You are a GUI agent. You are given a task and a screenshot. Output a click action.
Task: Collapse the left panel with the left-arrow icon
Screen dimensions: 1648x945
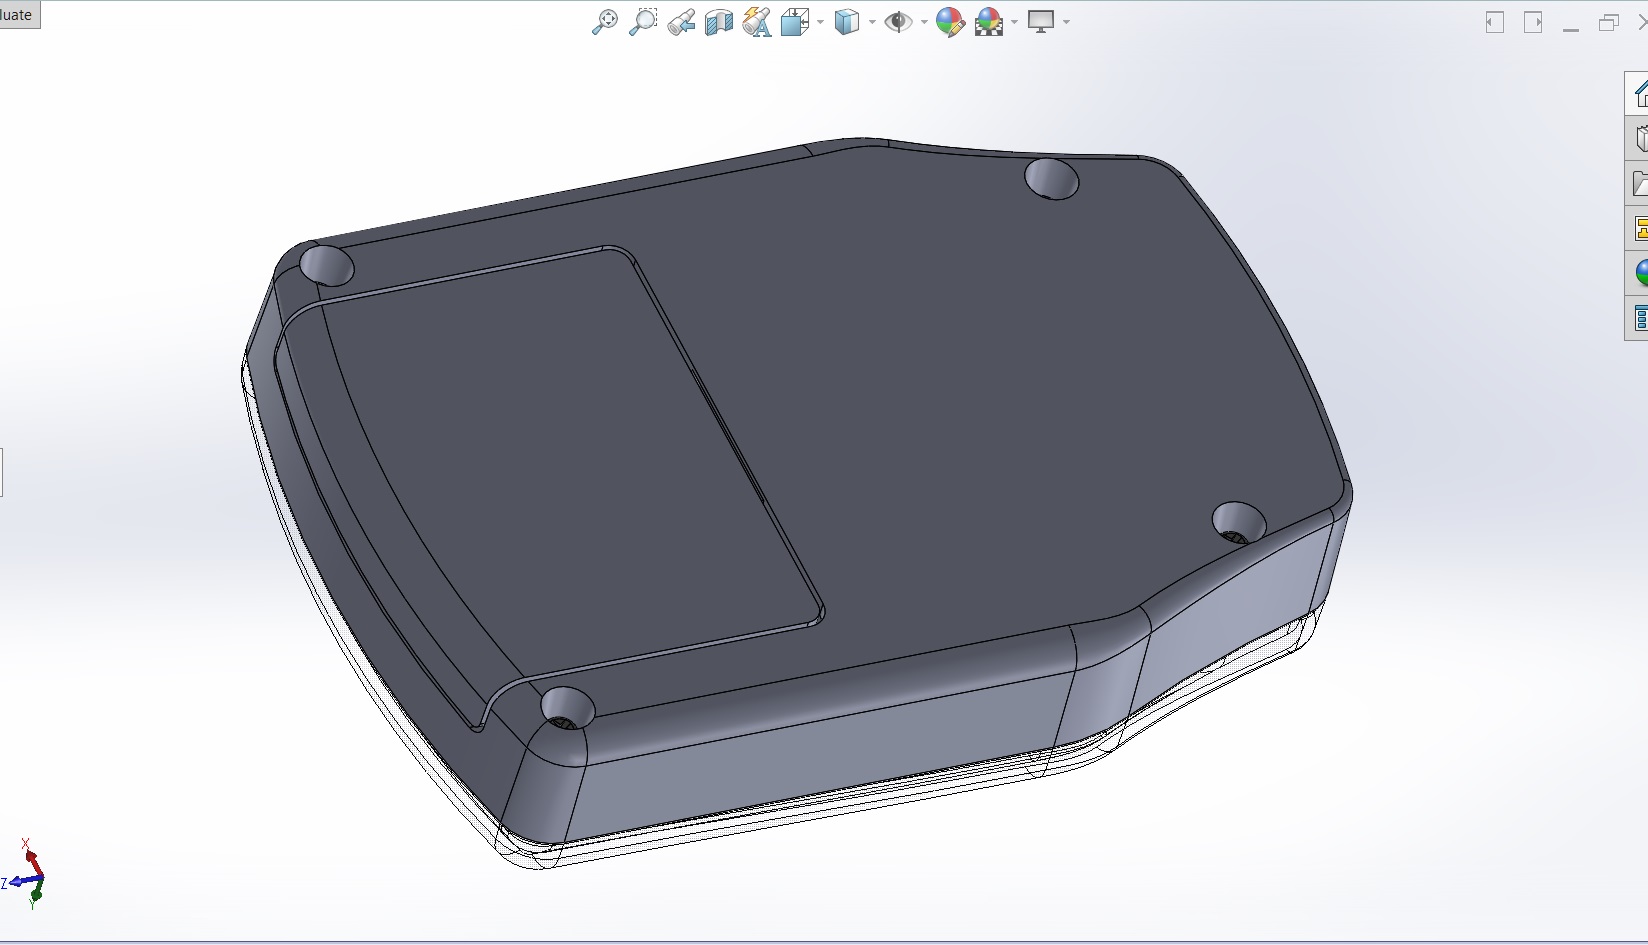click(1495, 22)
